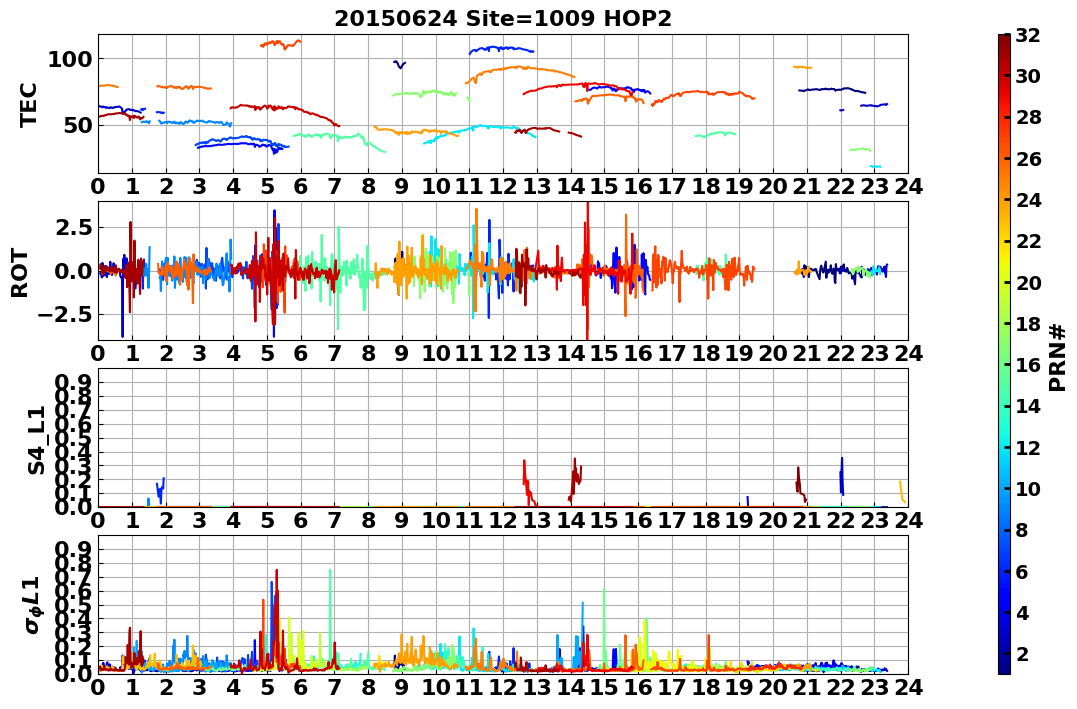Click the −2.5 tick on the ROT axis
Image resolution: width=1077 pixels, height=709 pixels.
pyautogui.click(x=65, y=315)
